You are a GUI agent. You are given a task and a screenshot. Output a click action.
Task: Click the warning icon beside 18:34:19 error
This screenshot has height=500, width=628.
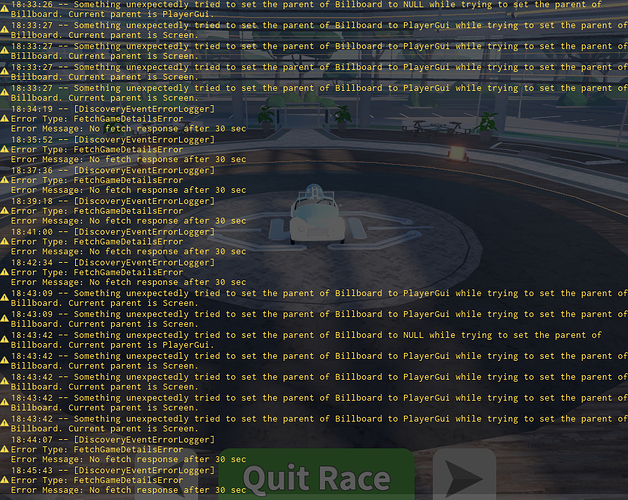(4, 119)
